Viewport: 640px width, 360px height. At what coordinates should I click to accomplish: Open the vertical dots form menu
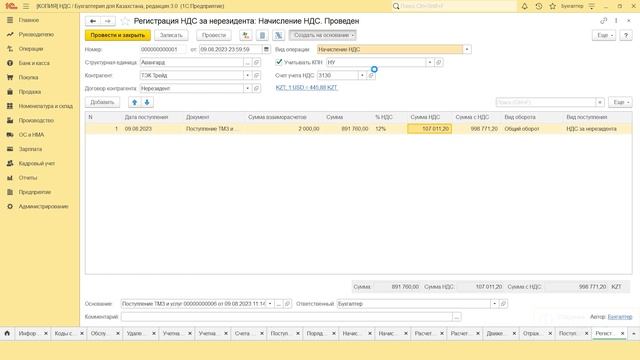click(616, 21)
